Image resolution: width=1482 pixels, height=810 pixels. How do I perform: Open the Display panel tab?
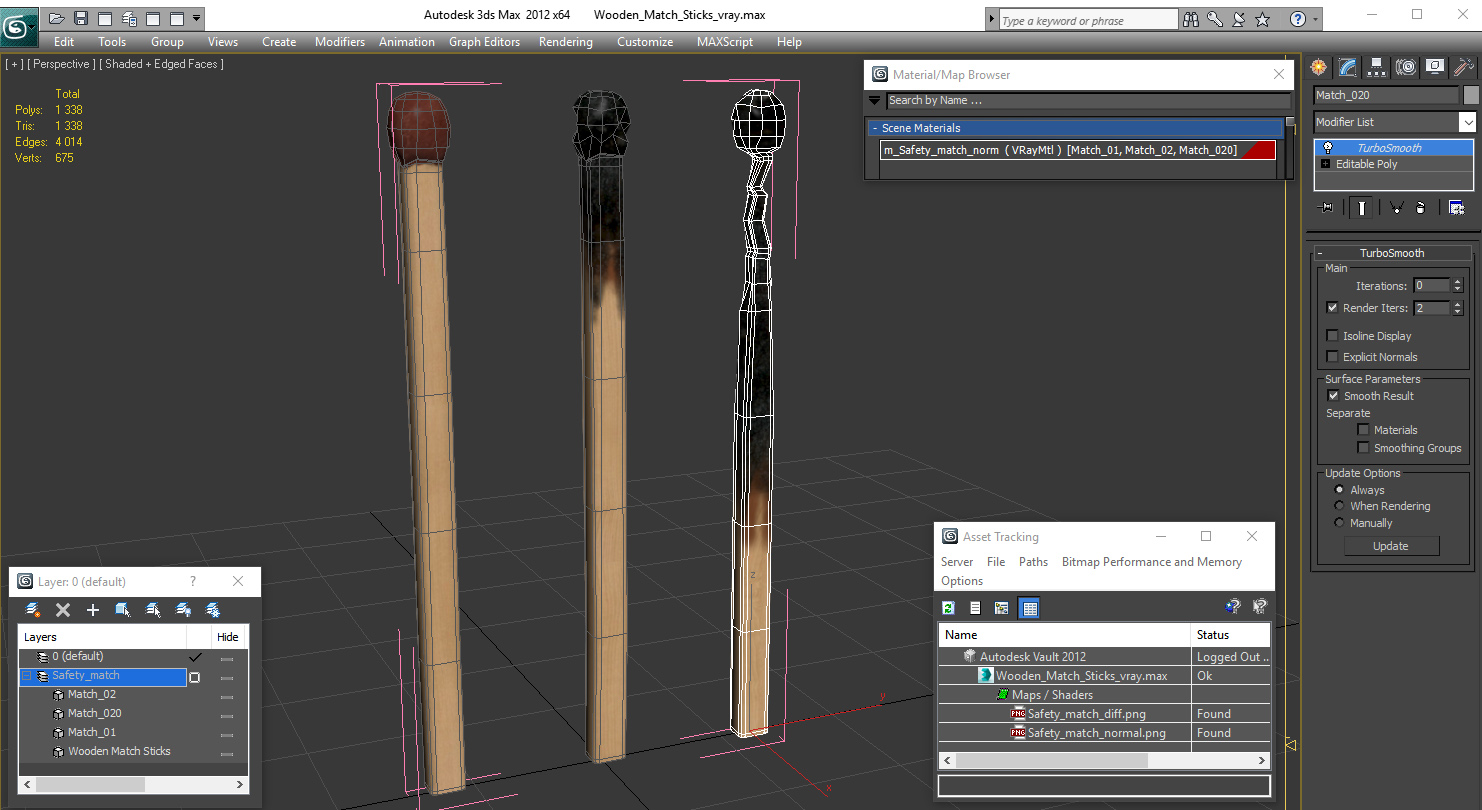[1435, 67]
